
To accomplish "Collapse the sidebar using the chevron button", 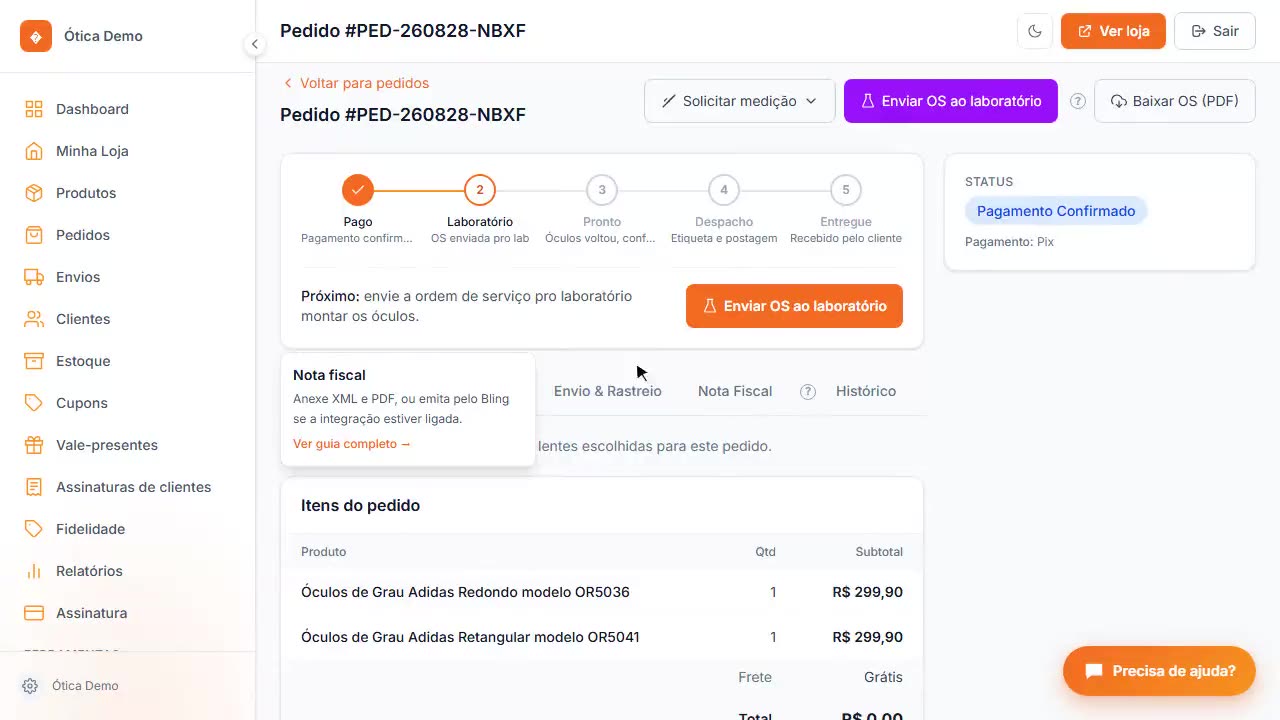I will [254, 44].
